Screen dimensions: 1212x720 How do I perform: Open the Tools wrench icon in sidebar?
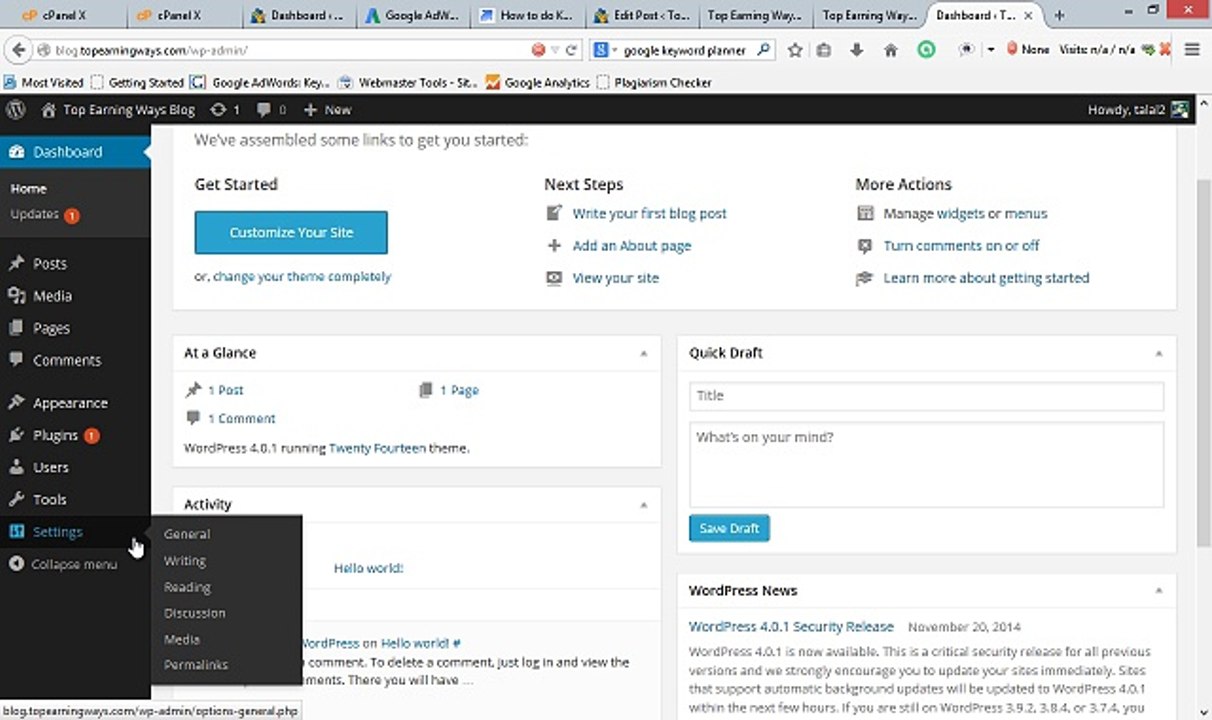point(16,499)
